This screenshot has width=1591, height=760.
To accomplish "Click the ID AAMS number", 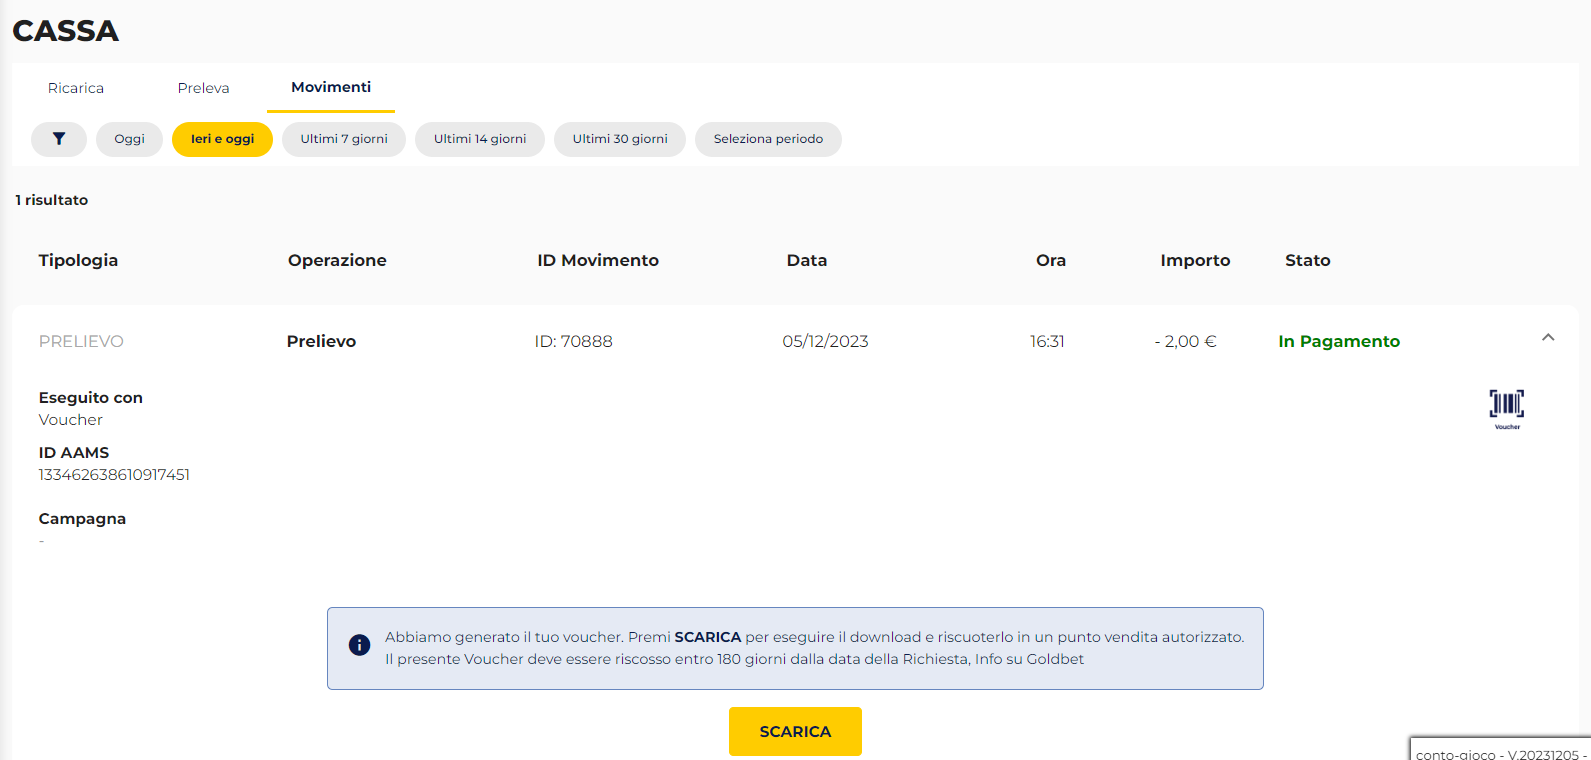I will pyautogui.click(x=114, y=475).
